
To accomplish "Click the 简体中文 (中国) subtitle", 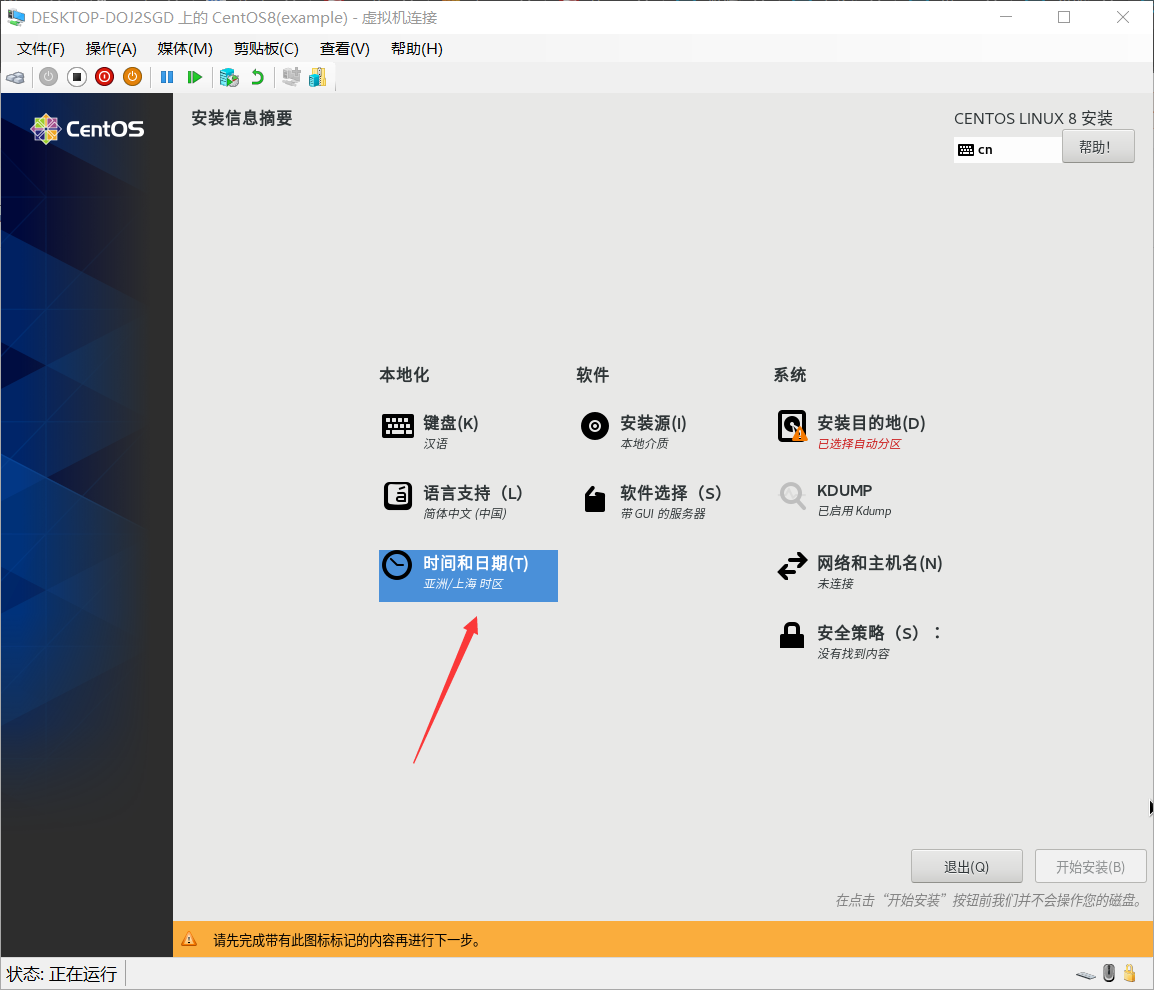I will [x=464, y=514].
